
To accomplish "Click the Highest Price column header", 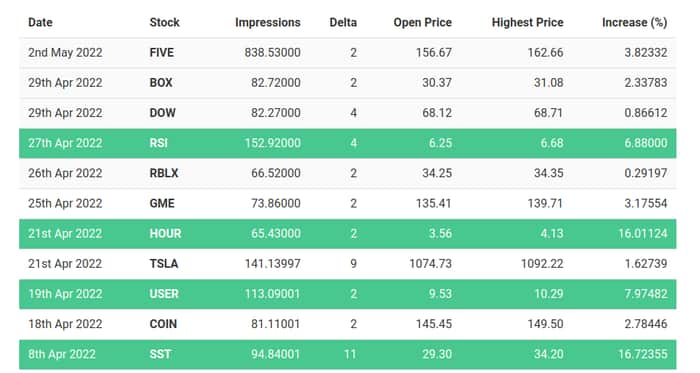I will pyautogui.click(x=527, y=22).
